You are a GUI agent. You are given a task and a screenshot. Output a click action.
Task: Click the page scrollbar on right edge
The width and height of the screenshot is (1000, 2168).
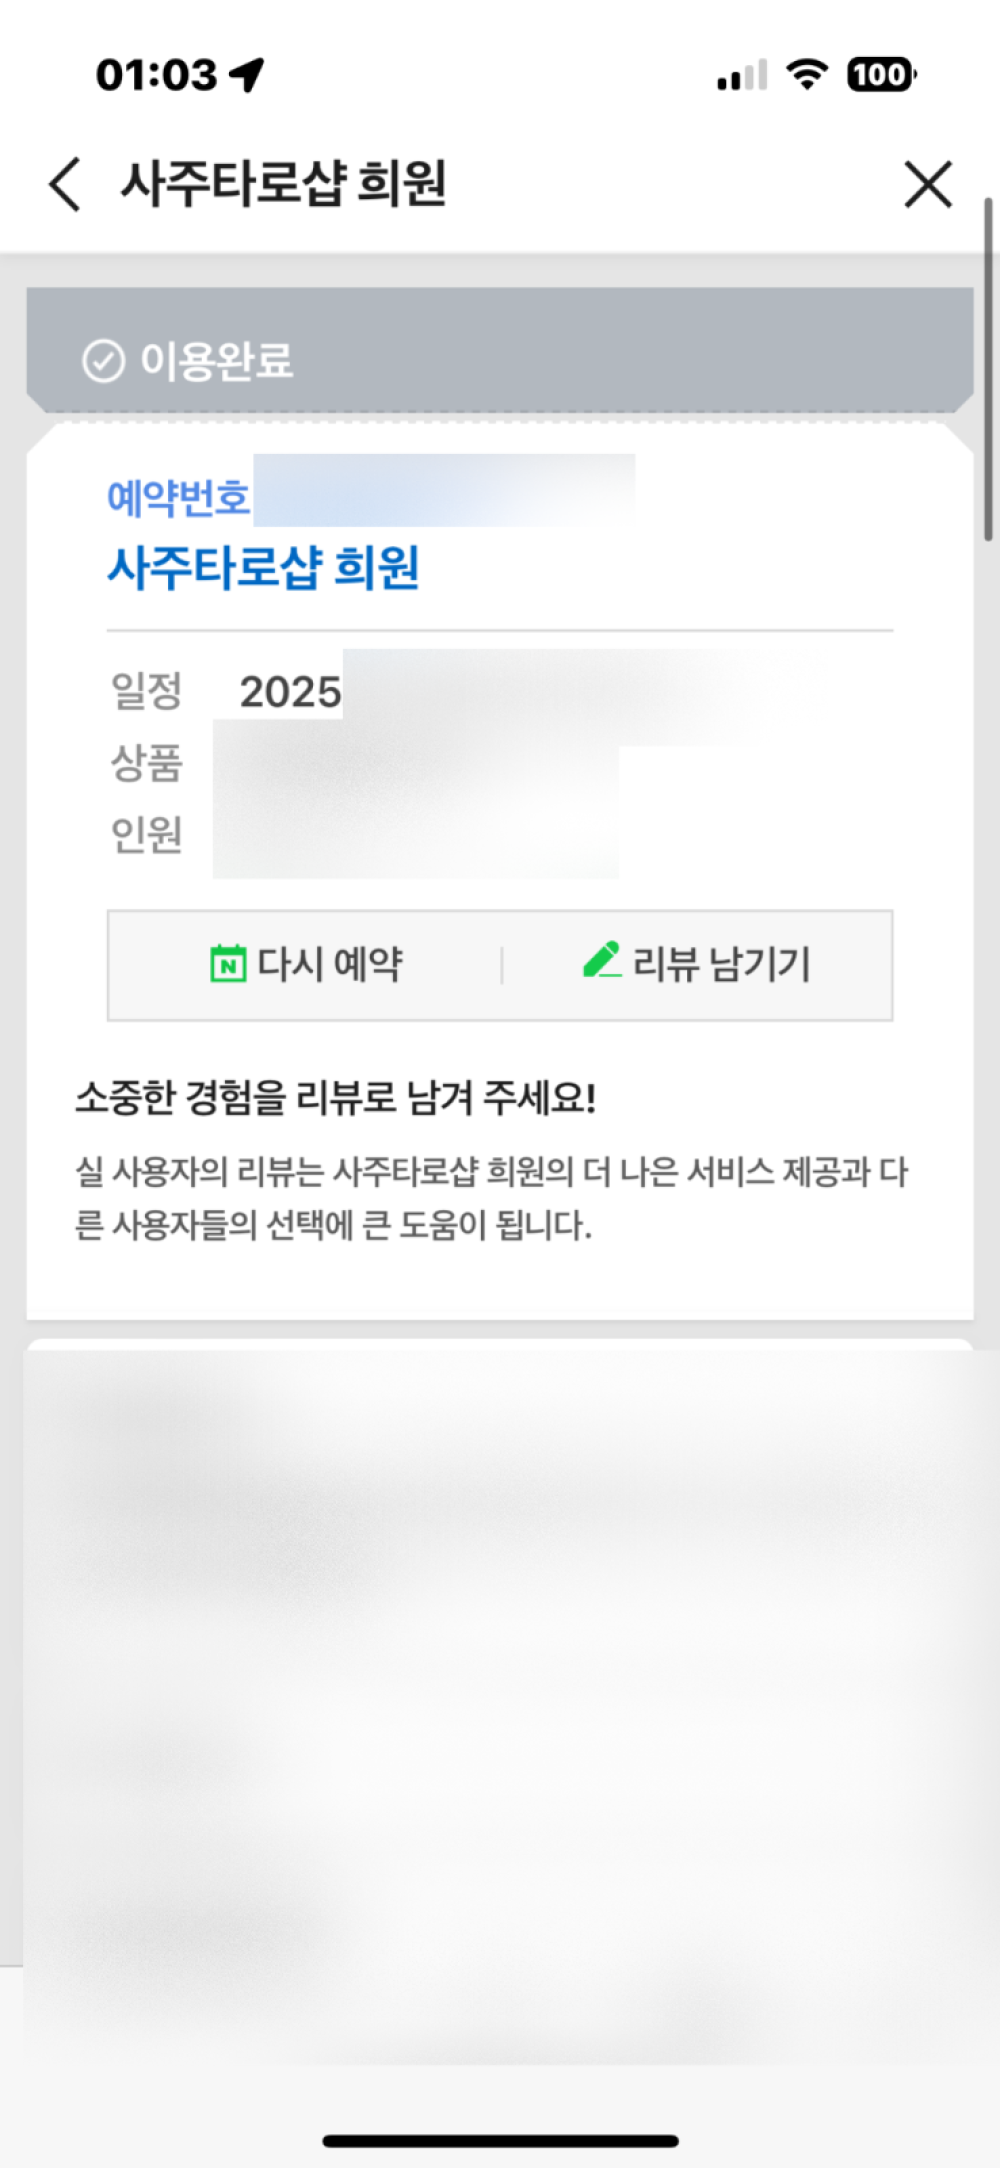point(988,370)
